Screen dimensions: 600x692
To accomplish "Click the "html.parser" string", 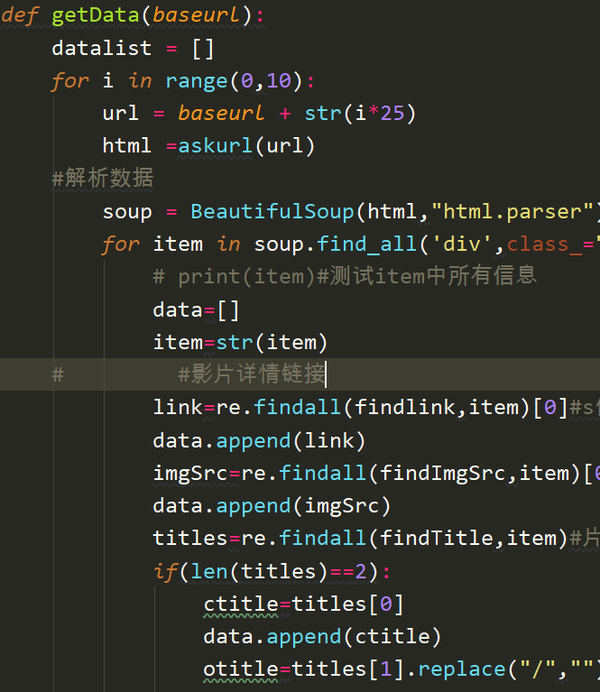I will (x=513, y=212).
